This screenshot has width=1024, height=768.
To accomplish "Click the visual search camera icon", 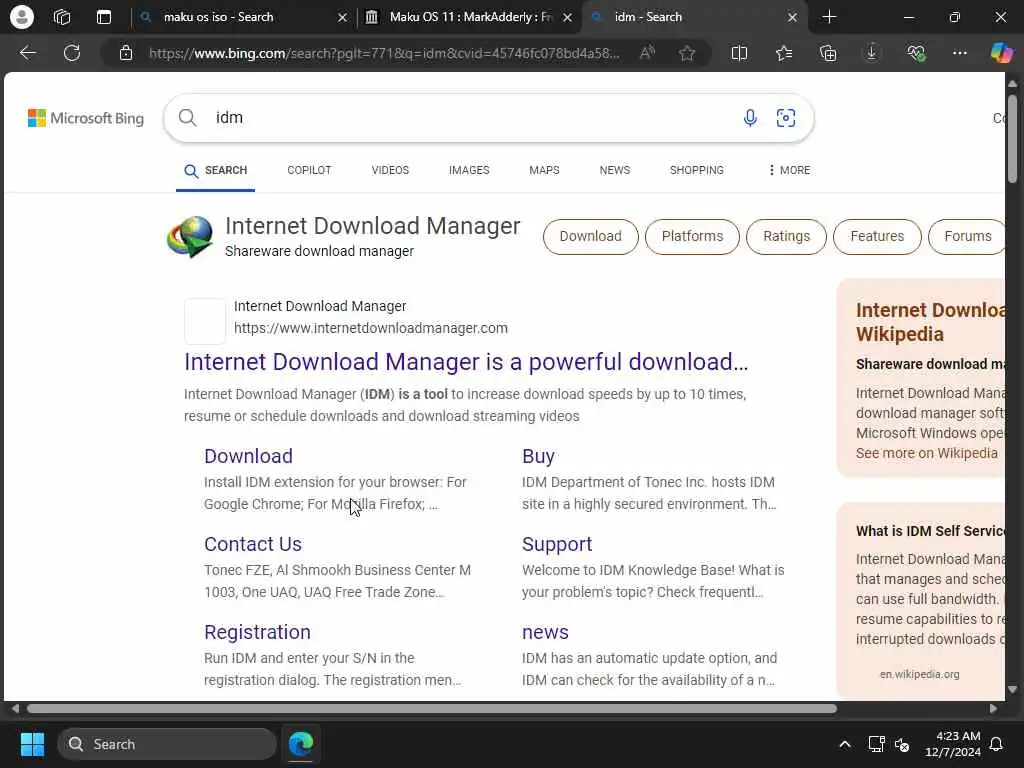I will 786,118.
